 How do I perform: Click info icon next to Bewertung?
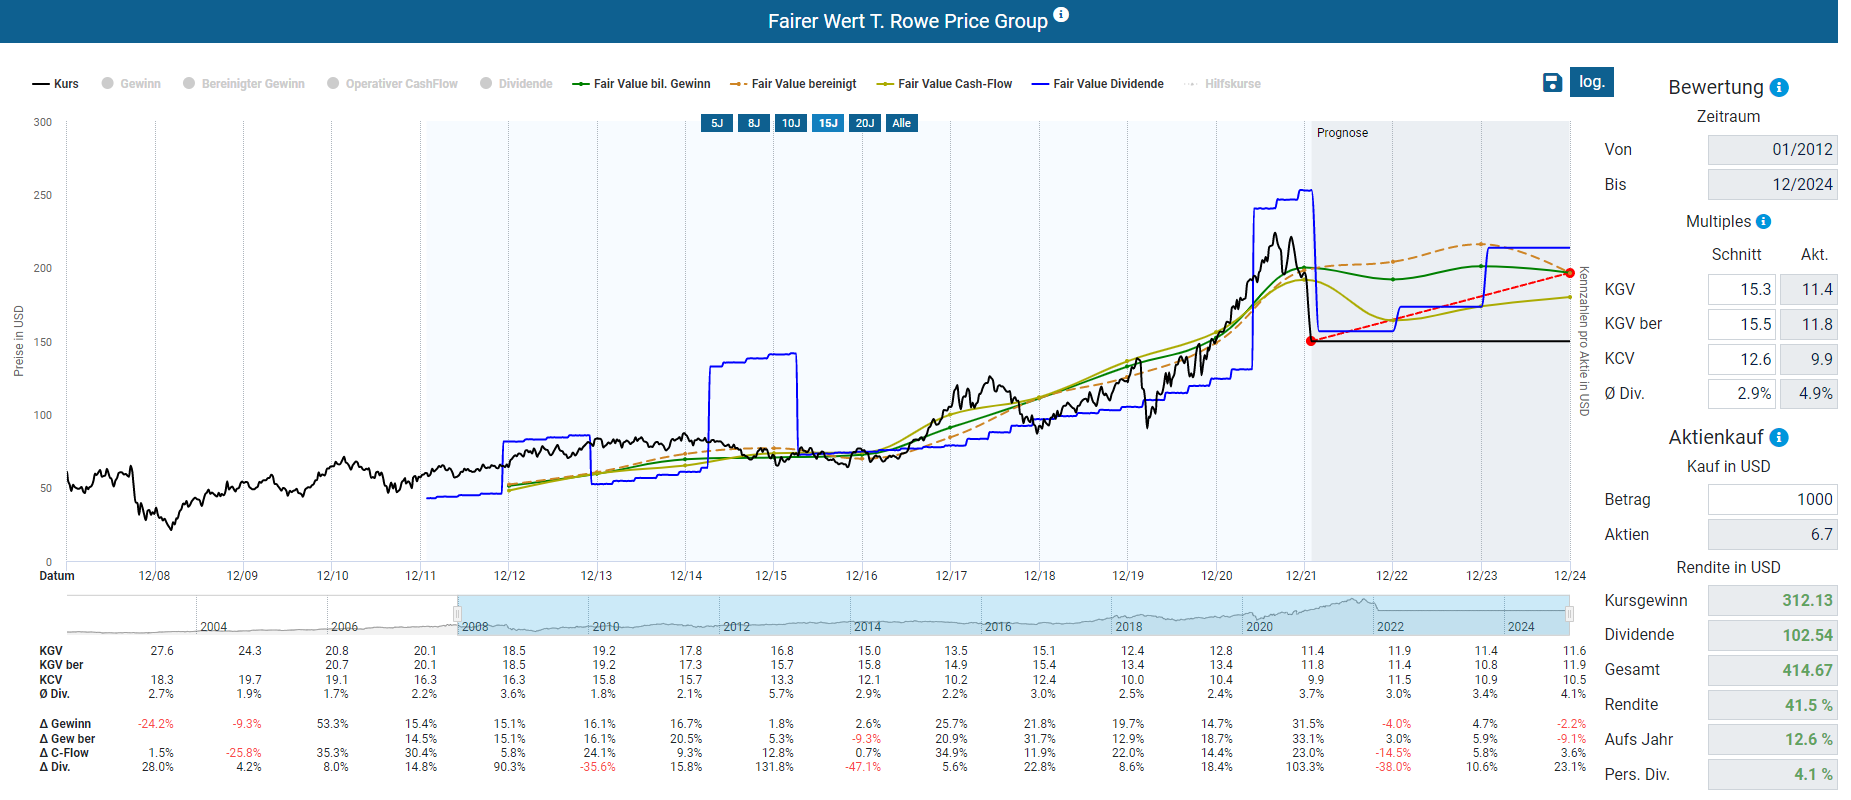(1779, 88)
